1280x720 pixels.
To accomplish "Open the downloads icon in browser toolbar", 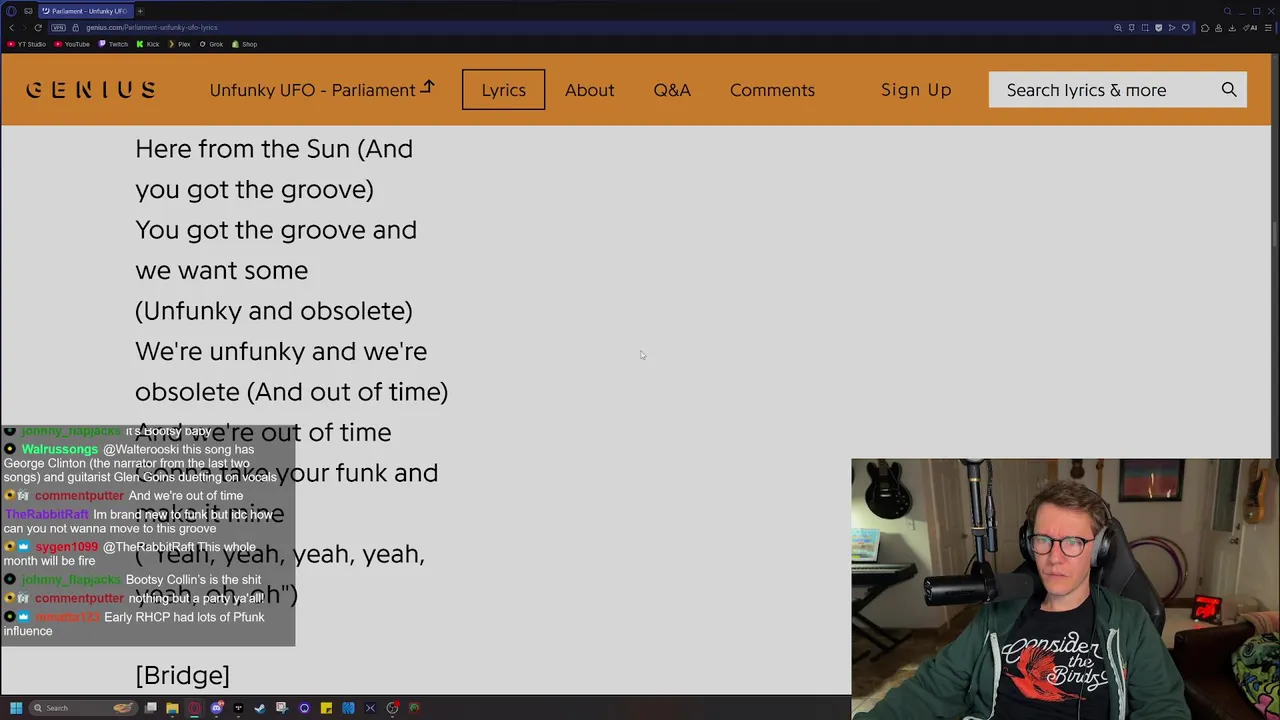I will (x=1232, y=28).
